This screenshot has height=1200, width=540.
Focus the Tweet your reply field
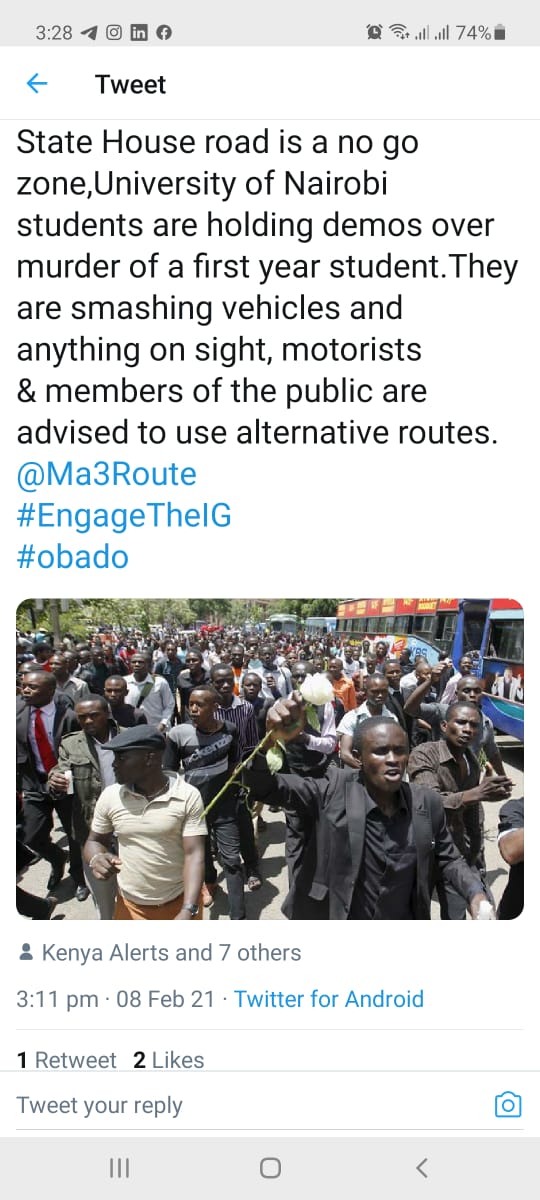[x=250, y=1105]
